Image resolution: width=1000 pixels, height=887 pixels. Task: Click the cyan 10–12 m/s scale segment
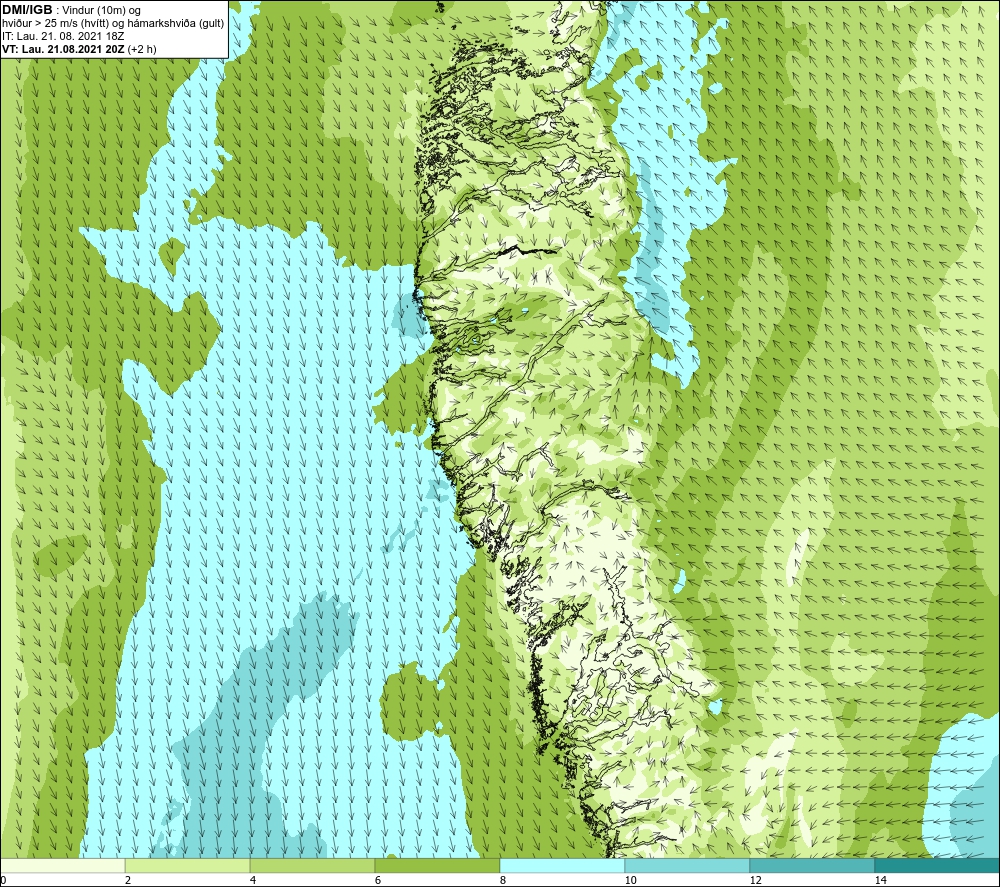688,866
